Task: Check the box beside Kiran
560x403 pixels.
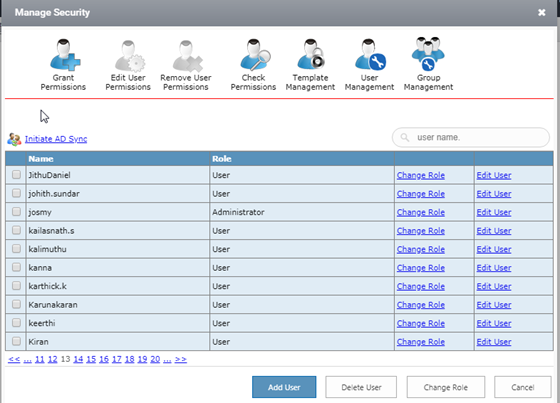Action: point(16,341)
